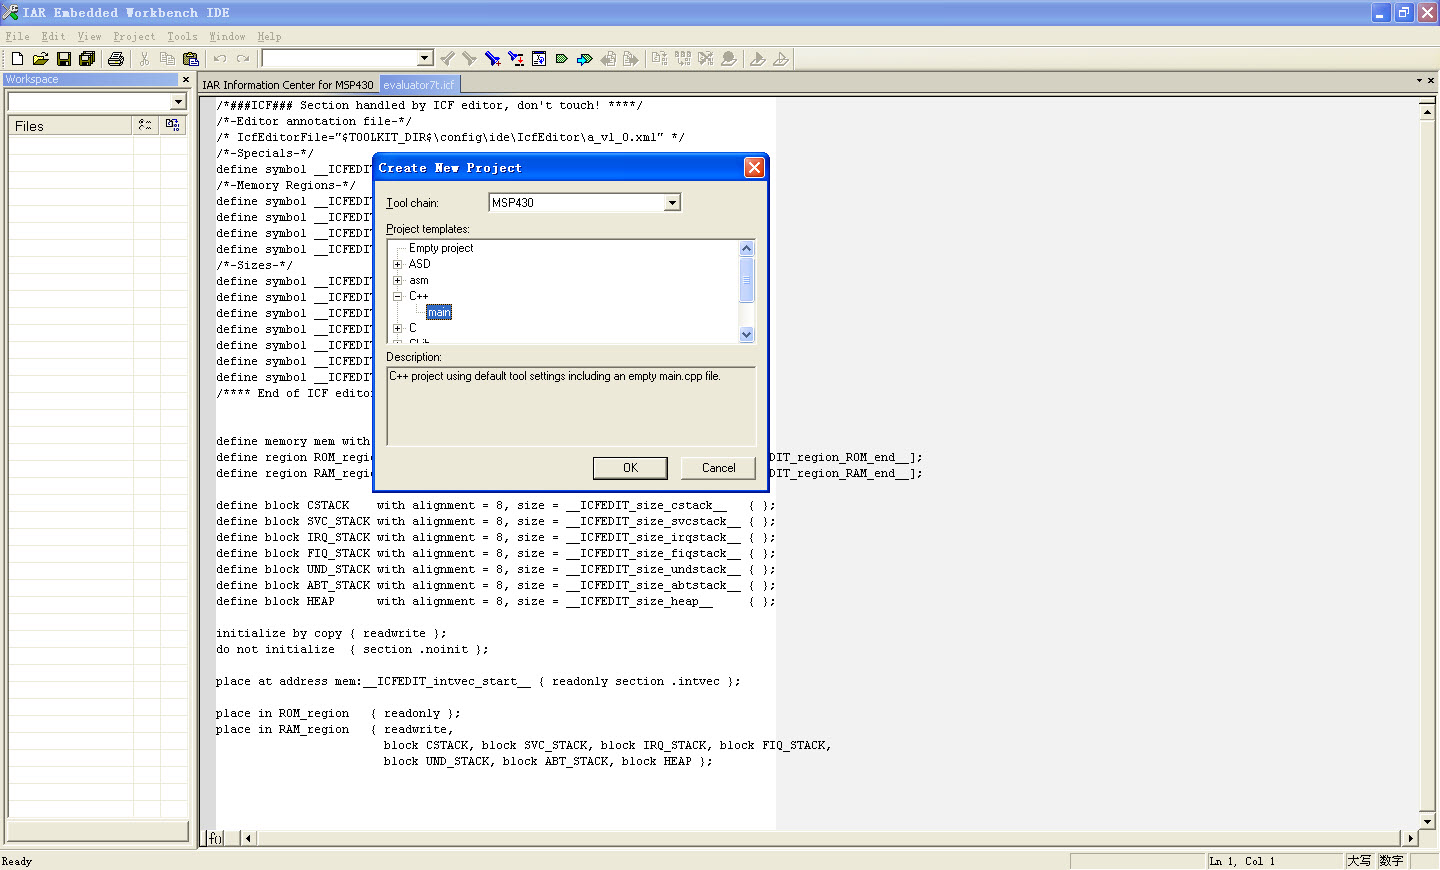Click the Stop Build toolbar icon
Image resolution: width=1440 pixels, height=870 pixels.
point(706,59)
